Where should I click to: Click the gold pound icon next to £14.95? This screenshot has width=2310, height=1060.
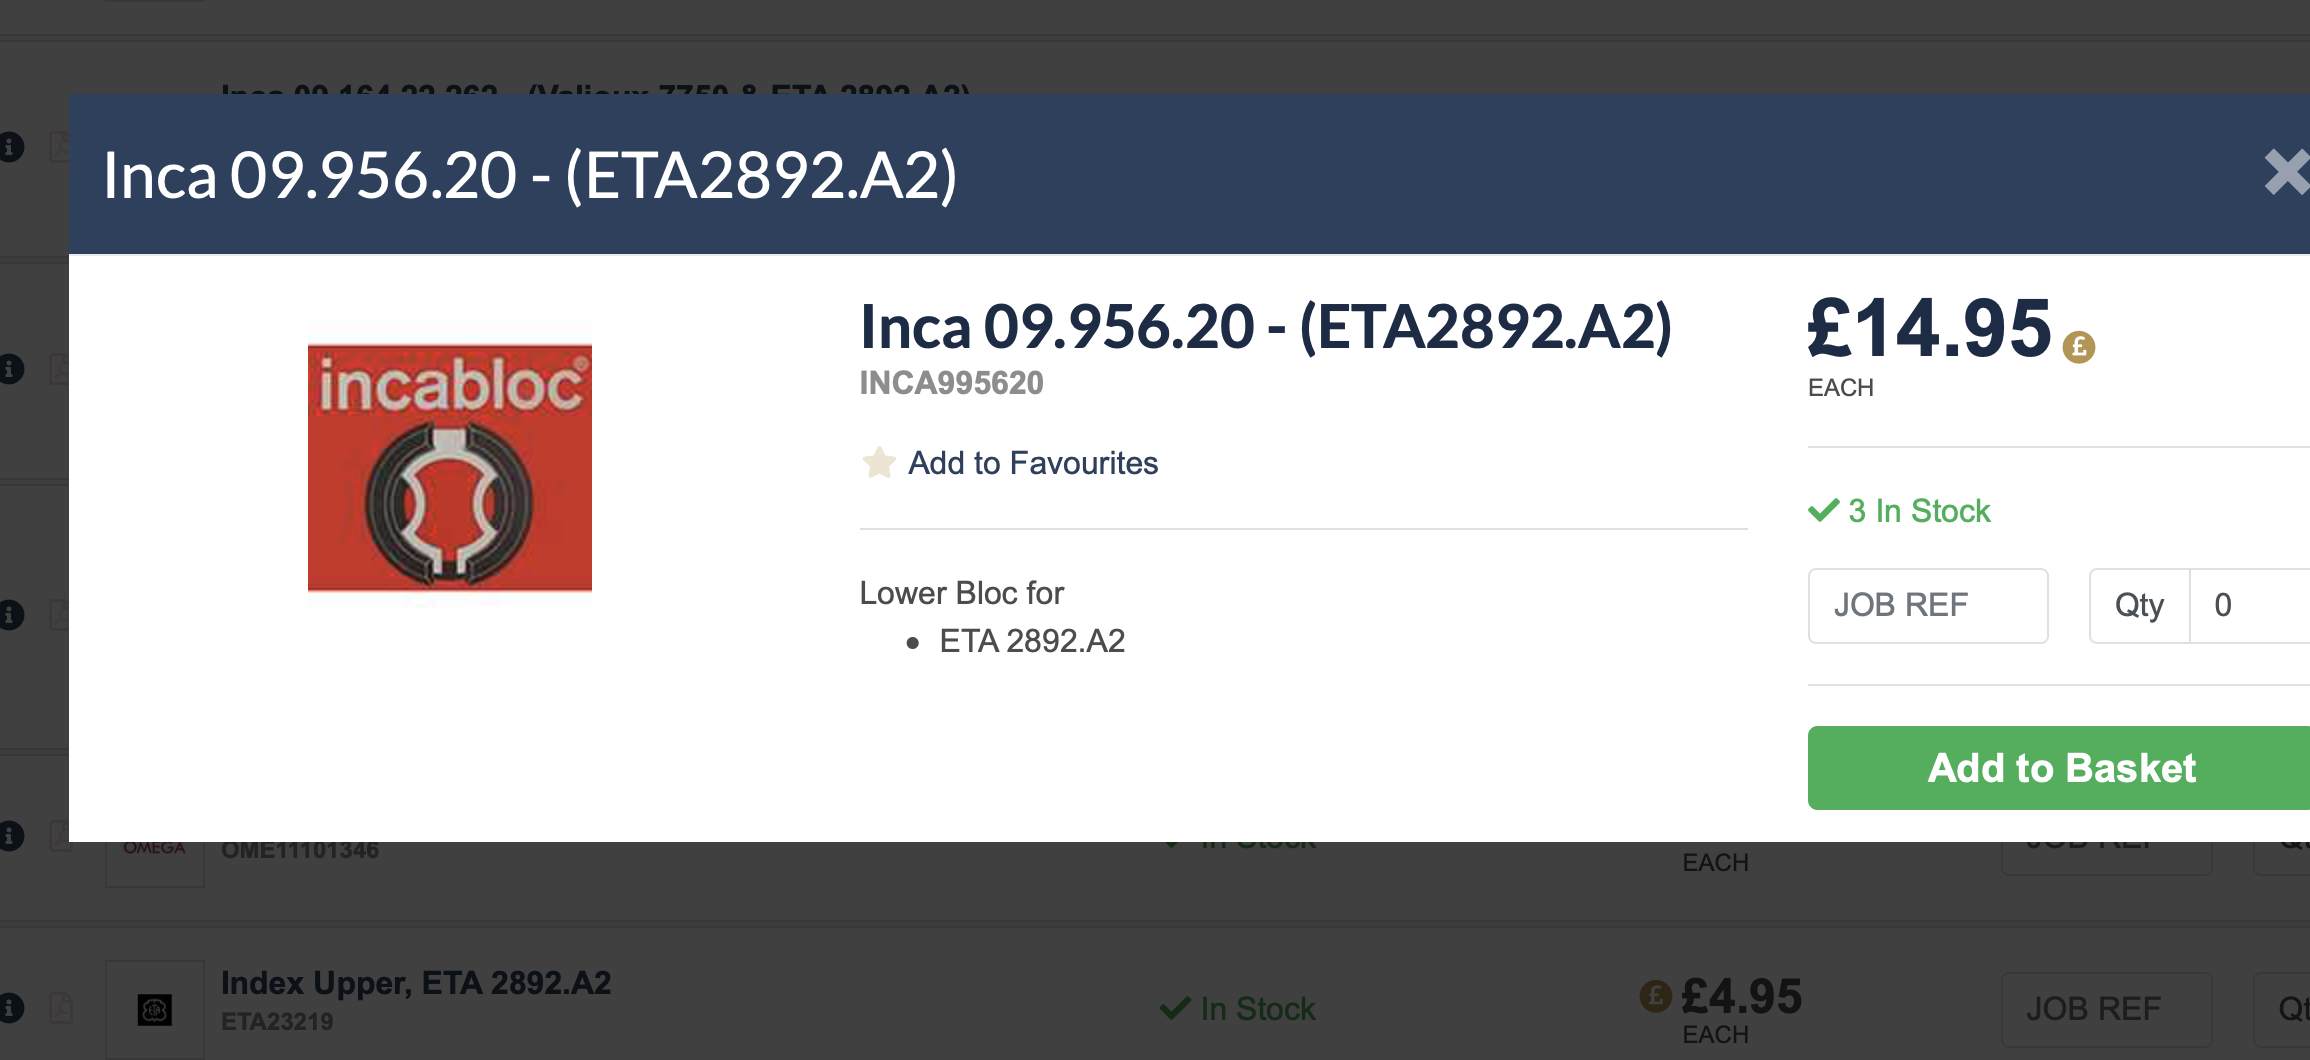point(2079,347)
